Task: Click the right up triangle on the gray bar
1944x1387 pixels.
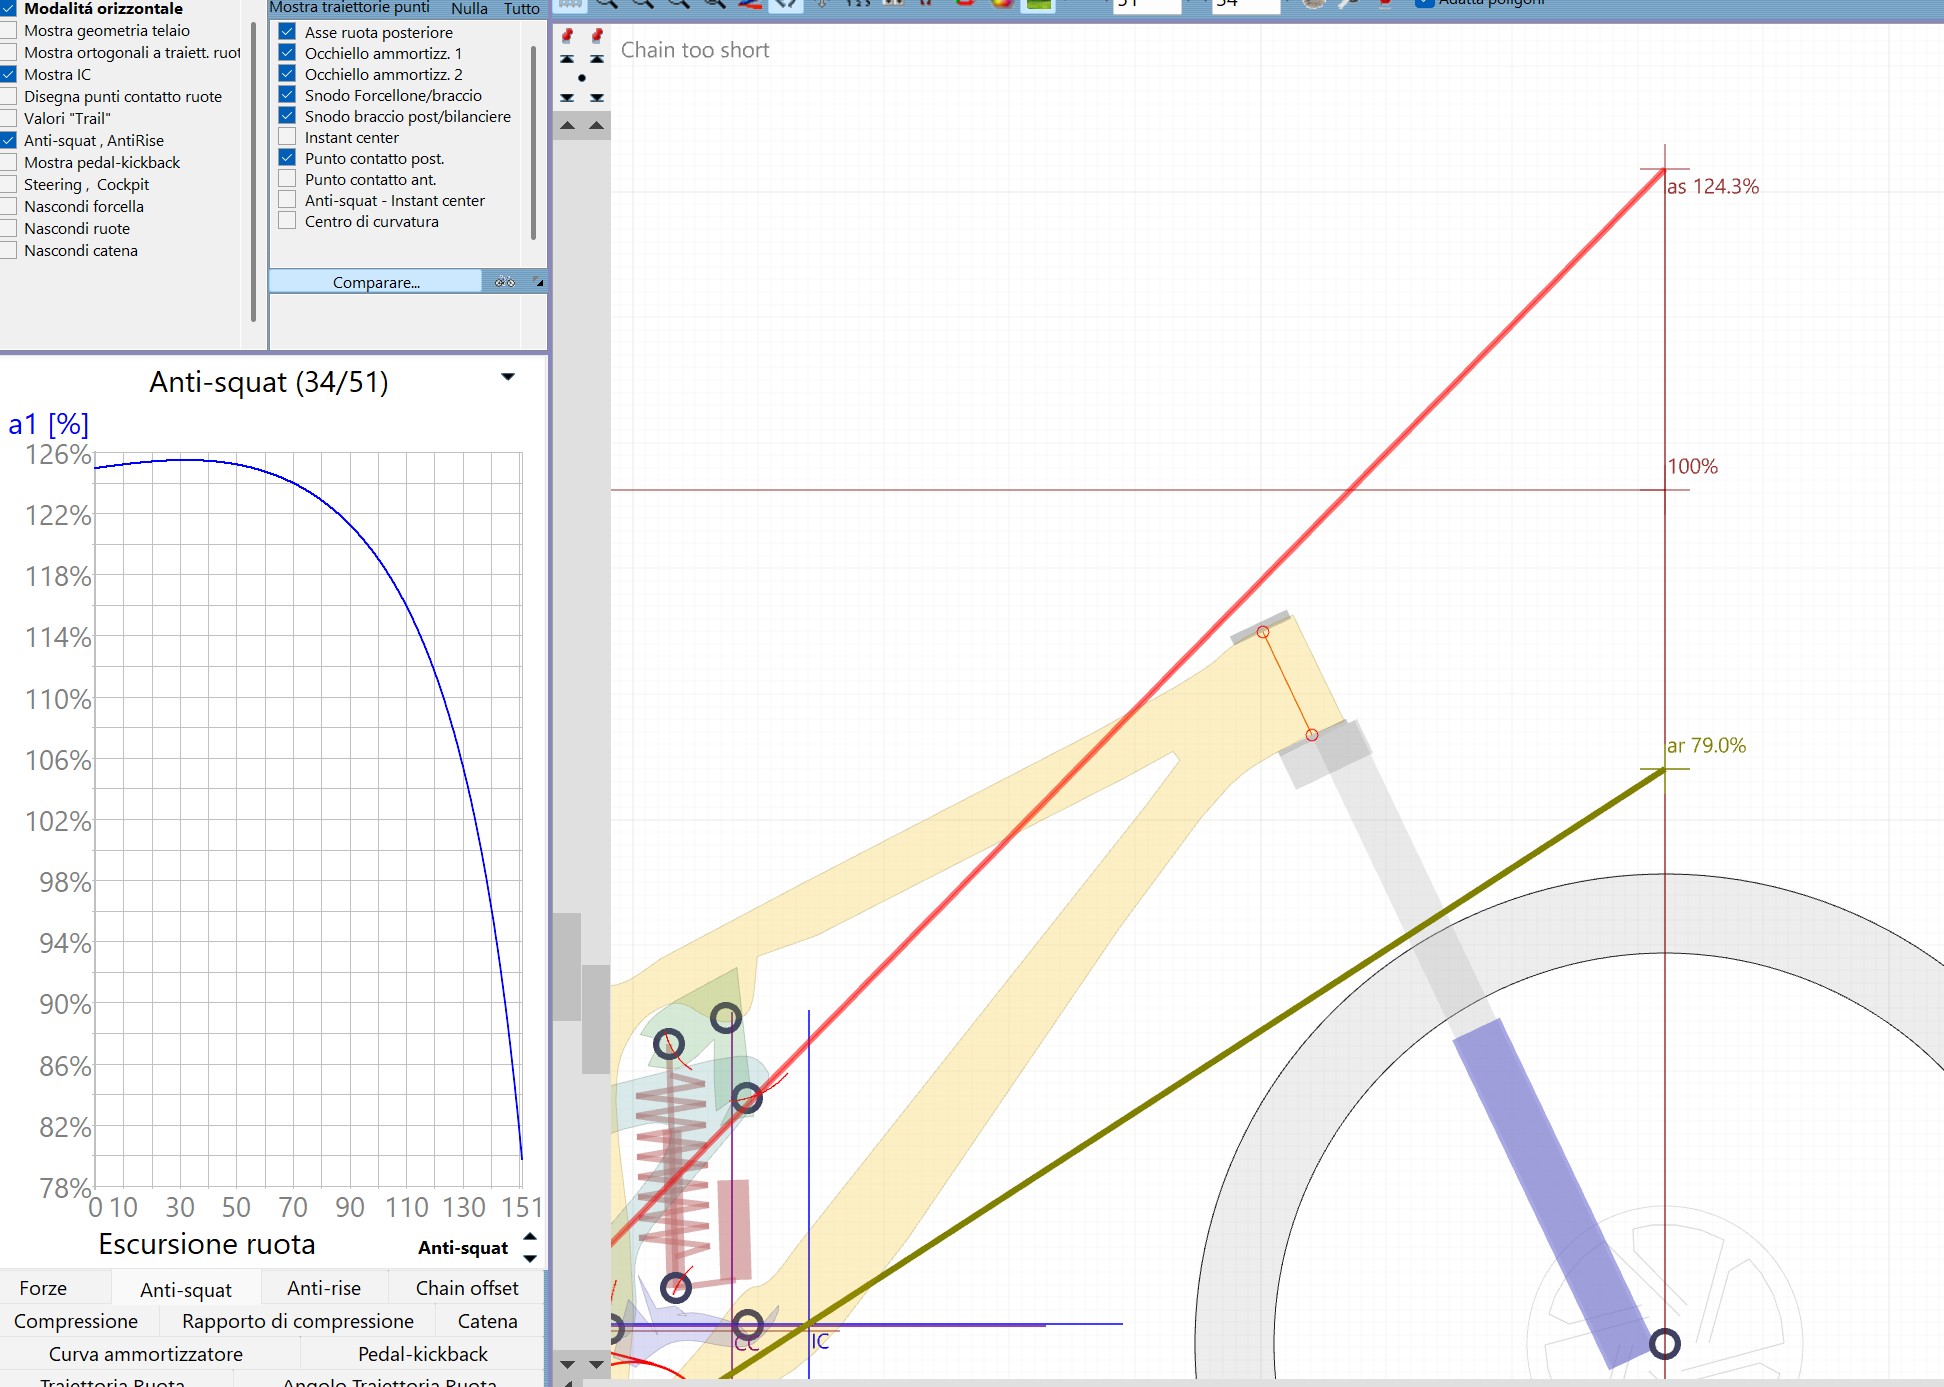Action: point(597,126)
